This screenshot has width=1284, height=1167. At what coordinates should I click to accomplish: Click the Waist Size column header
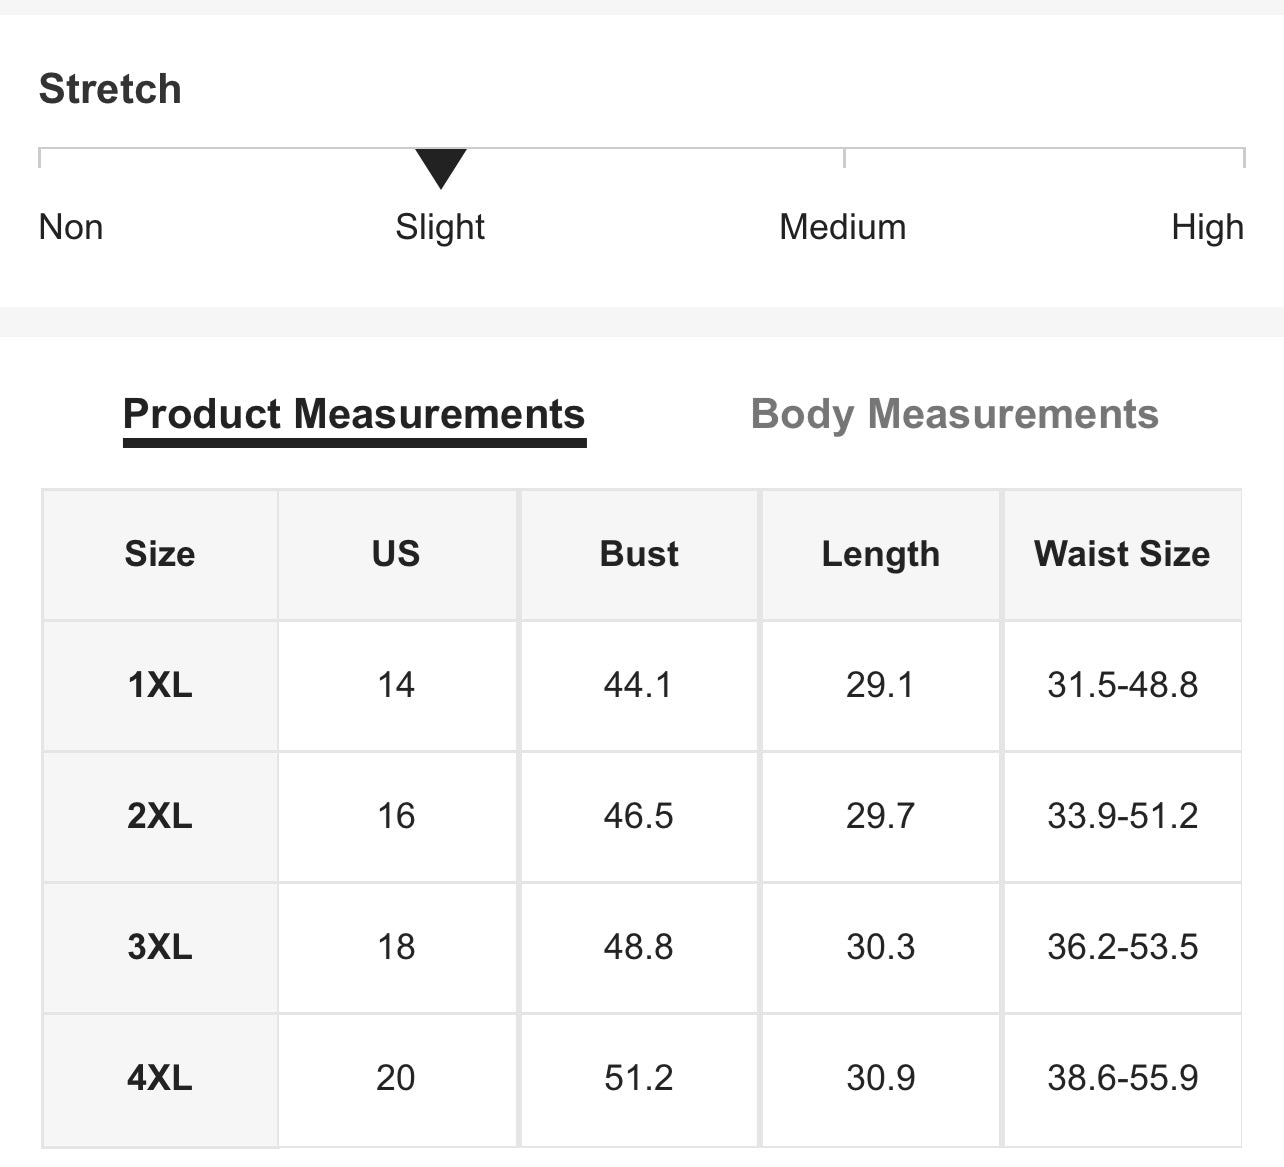1122,554
